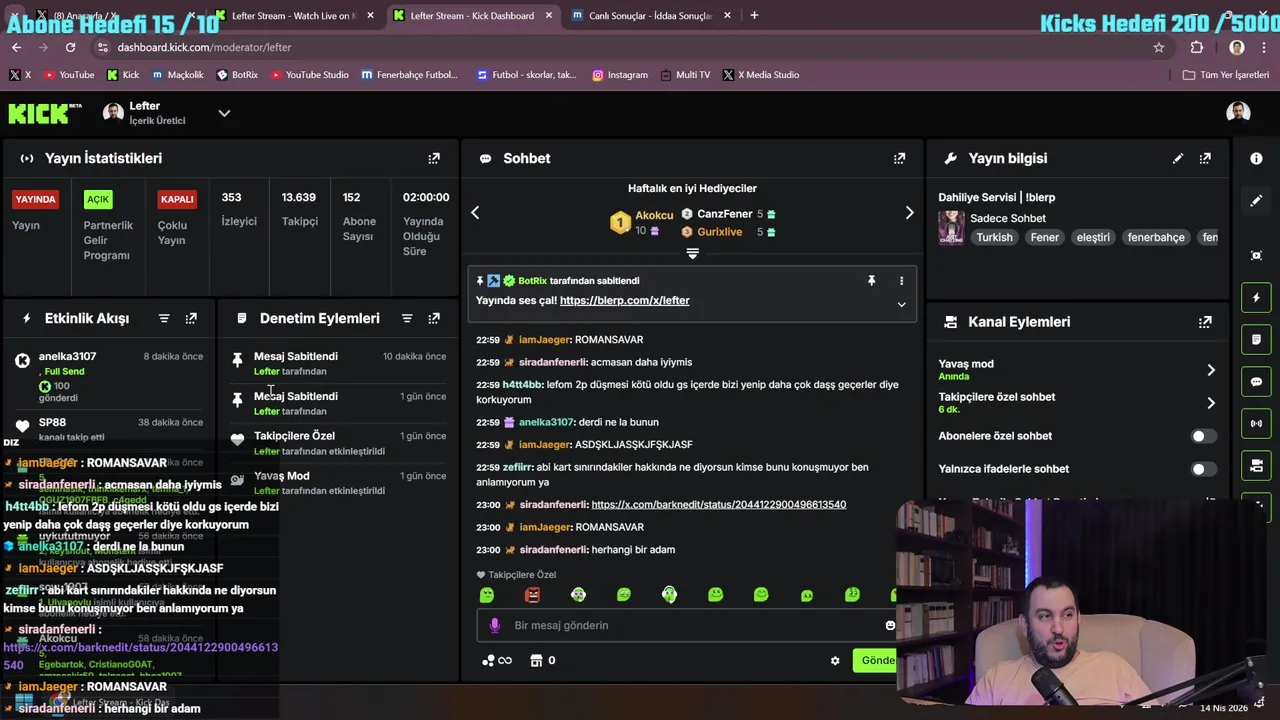The width and height of the screenshot is (1280, 720).
Task: Toggle the lightning activity widget in sidebar
Action: 1256,298
